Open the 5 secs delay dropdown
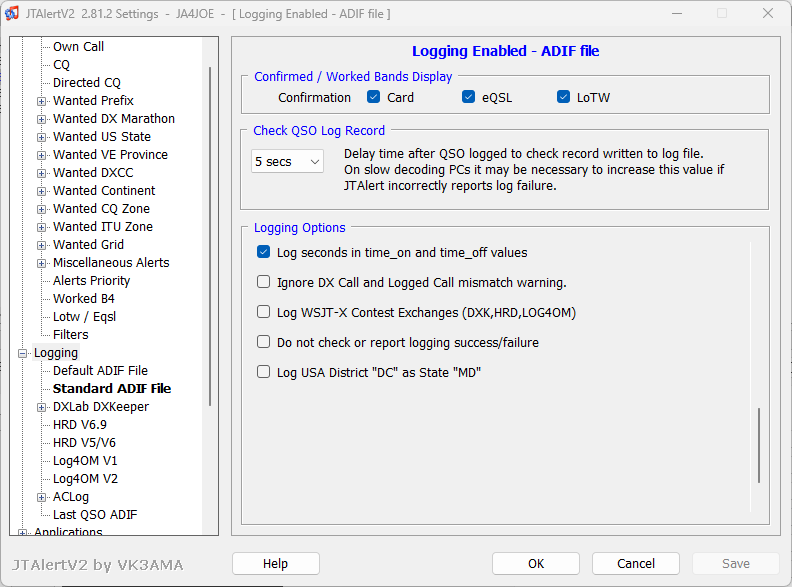 click(x=287, y=161)
